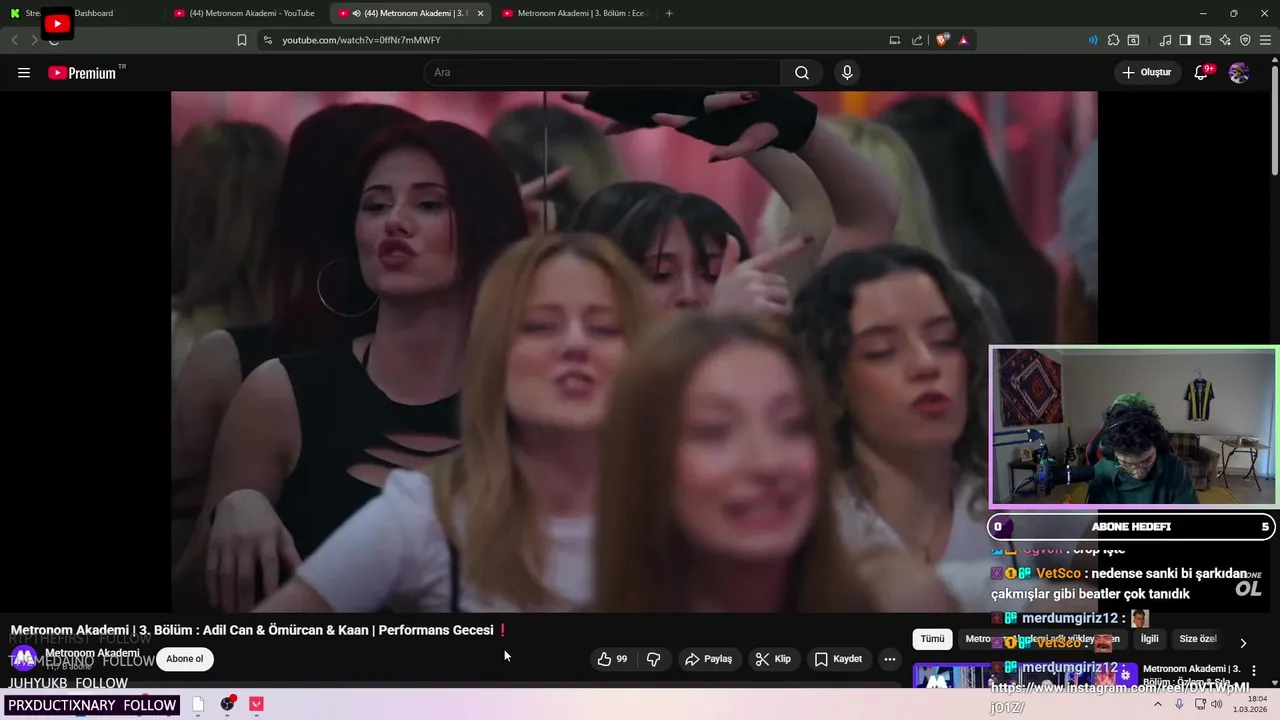
Task: Open the Brave Wallet icon
Action: point(1205,40)
